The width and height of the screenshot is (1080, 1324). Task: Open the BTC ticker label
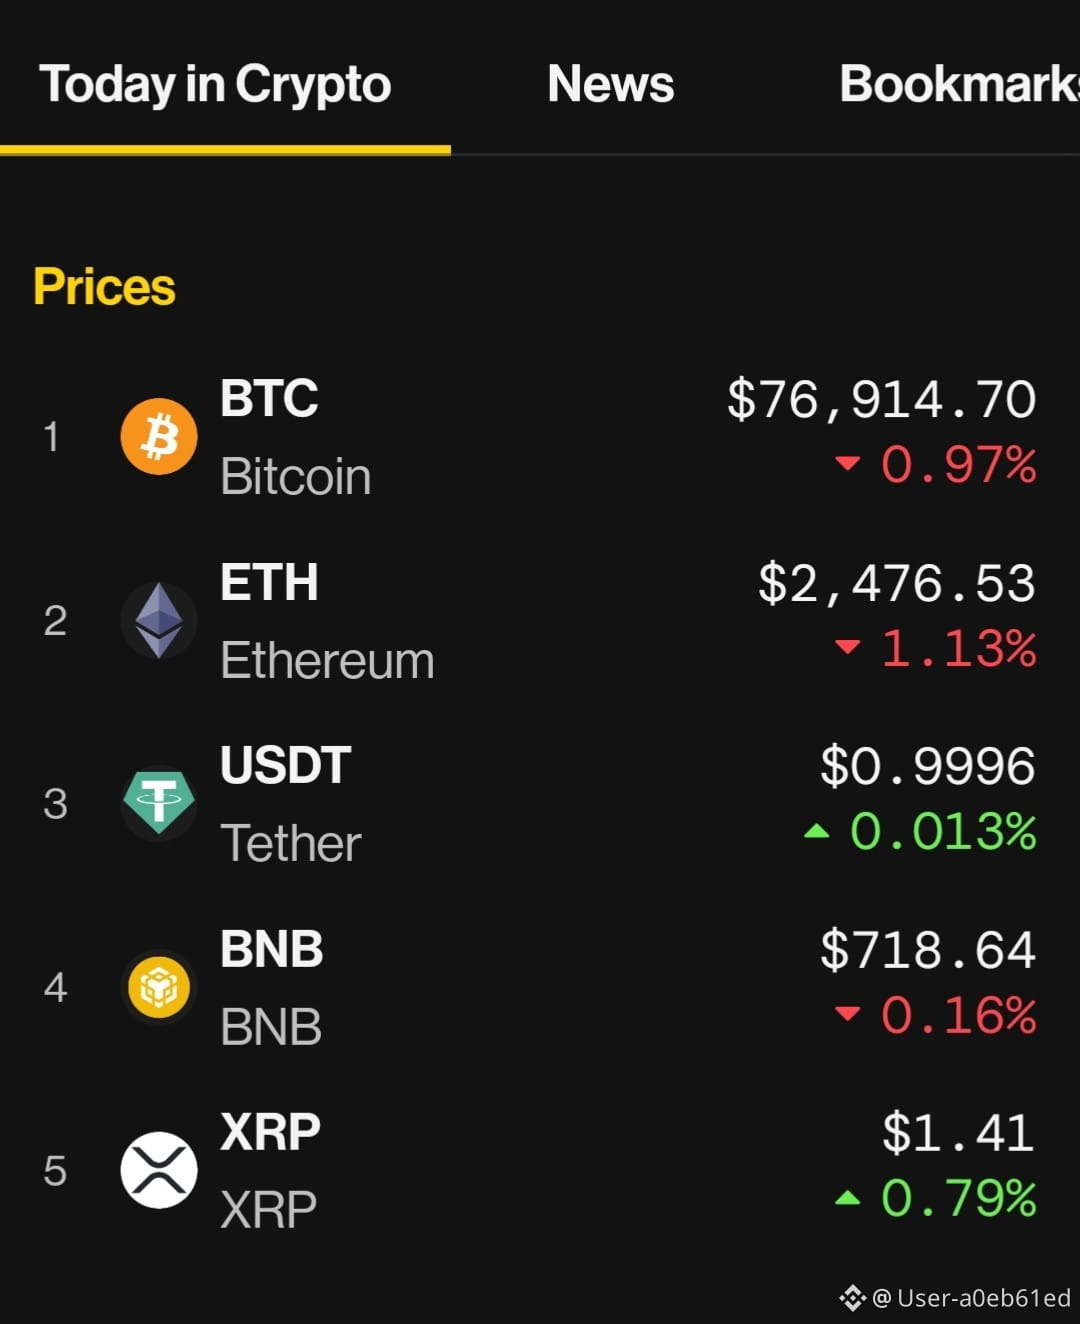pos(269,398)
